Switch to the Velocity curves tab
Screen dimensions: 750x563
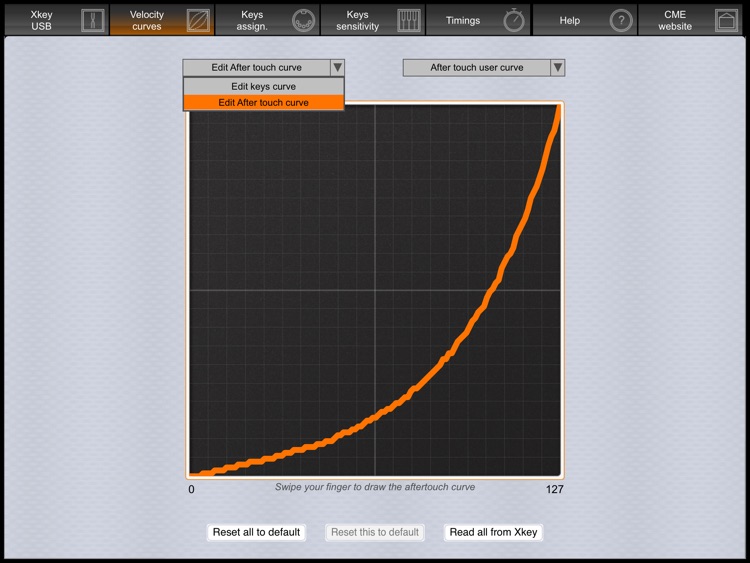click(x=162, y=20)
